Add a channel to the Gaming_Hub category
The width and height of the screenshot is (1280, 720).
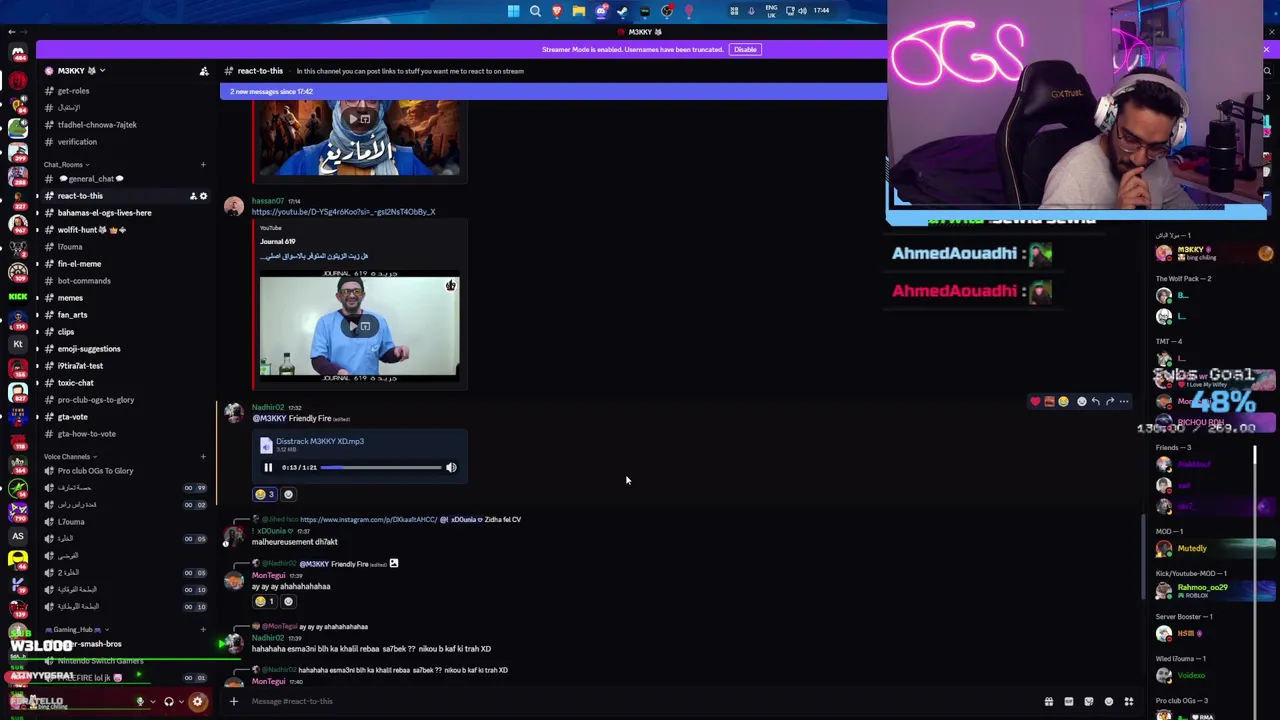pyautogui.click(x=203, y=630)
